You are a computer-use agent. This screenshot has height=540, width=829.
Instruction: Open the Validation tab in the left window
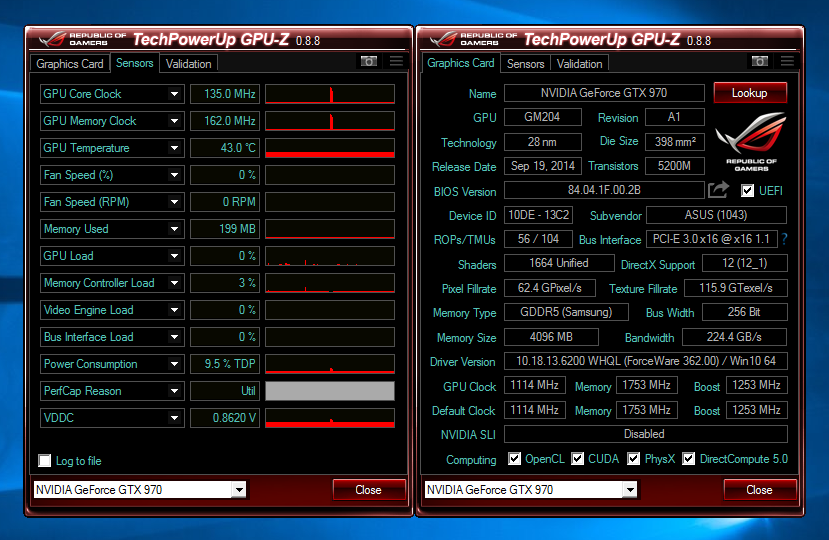188,63
